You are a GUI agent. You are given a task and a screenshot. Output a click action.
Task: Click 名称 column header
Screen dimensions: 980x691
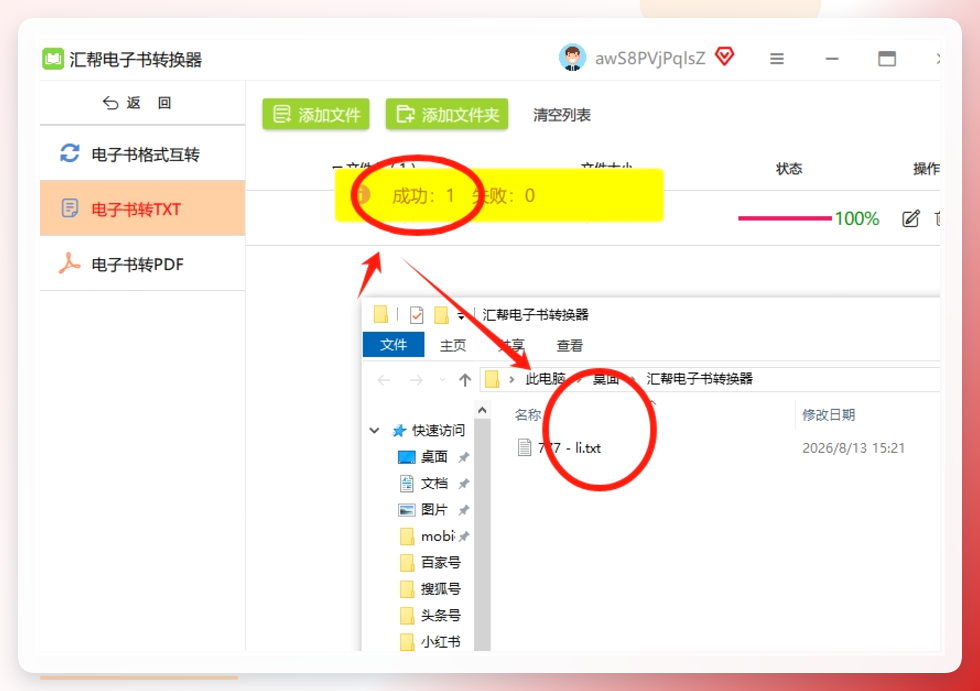click(528, 415)
